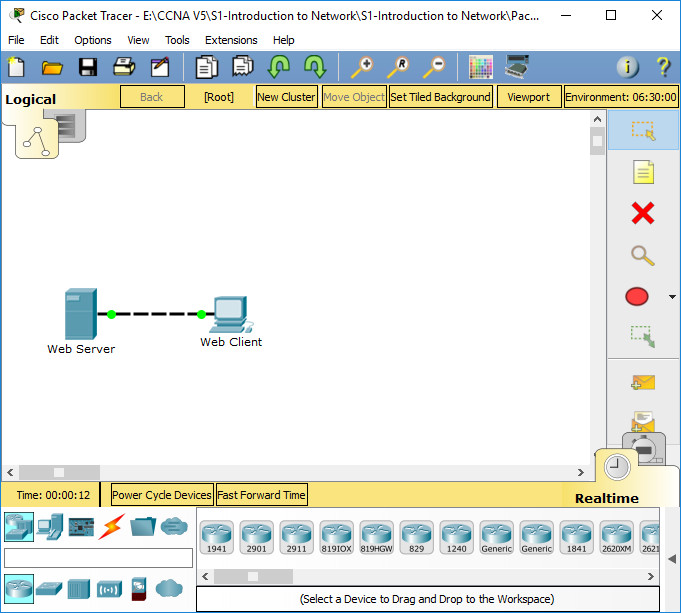The image size is (681, 613).
Task: Select the Network Devices category icon
Action: [x=19, y=527]
